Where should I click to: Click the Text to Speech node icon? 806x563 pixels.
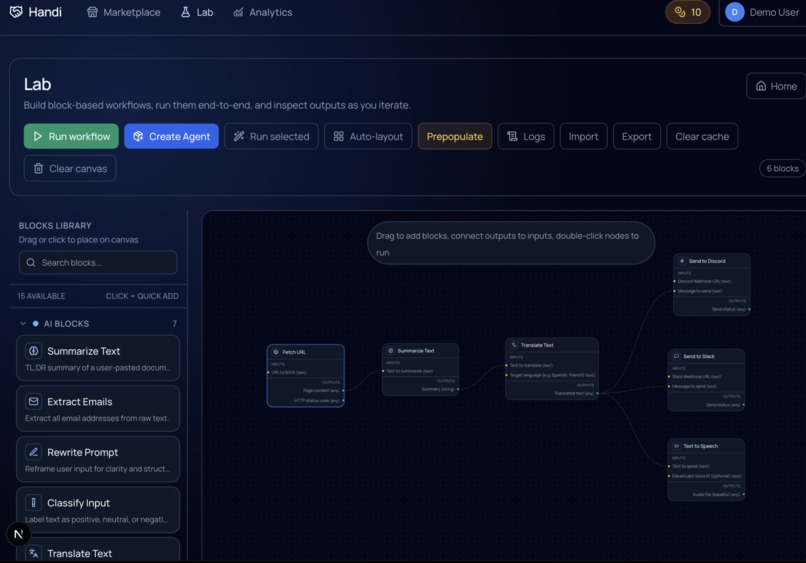click(676, 446)
